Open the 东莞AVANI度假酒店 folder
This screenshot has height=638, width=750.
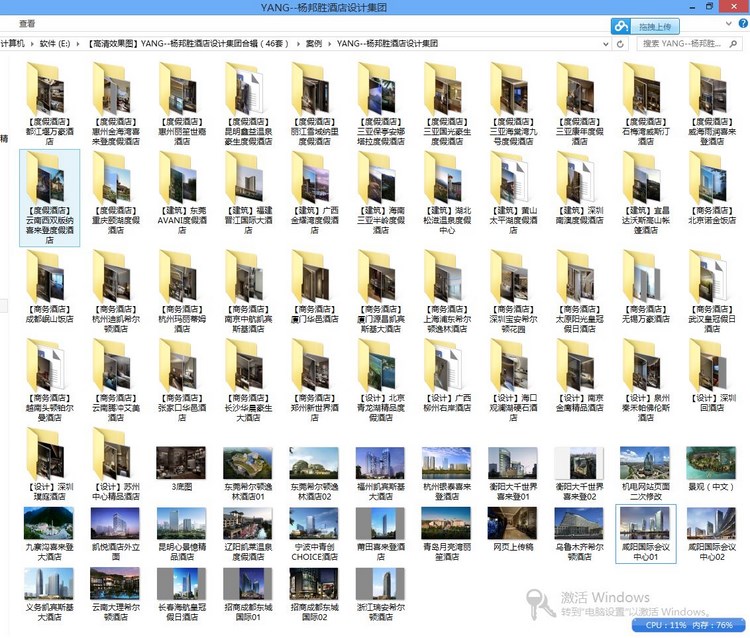(x=182, y=193)
